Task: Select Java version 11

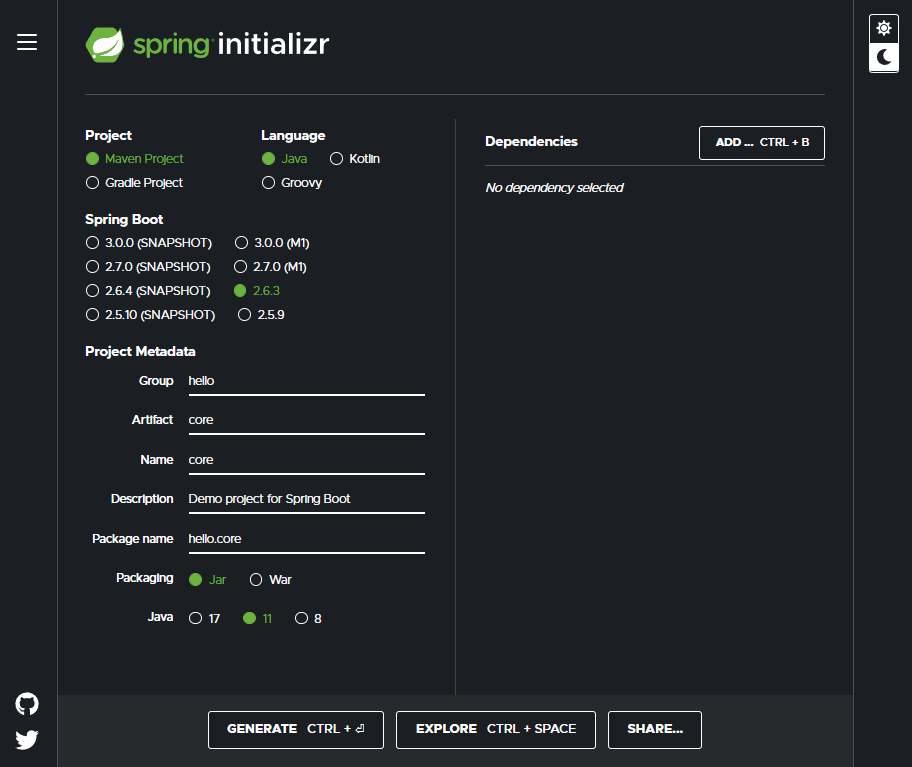Action: coord(257,618)
